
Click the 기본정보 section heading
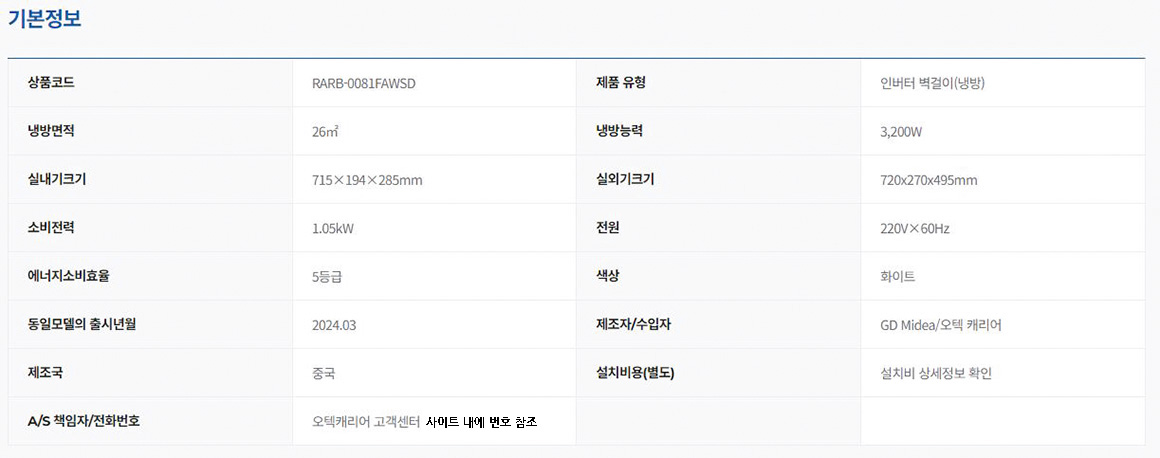(45, 18)
